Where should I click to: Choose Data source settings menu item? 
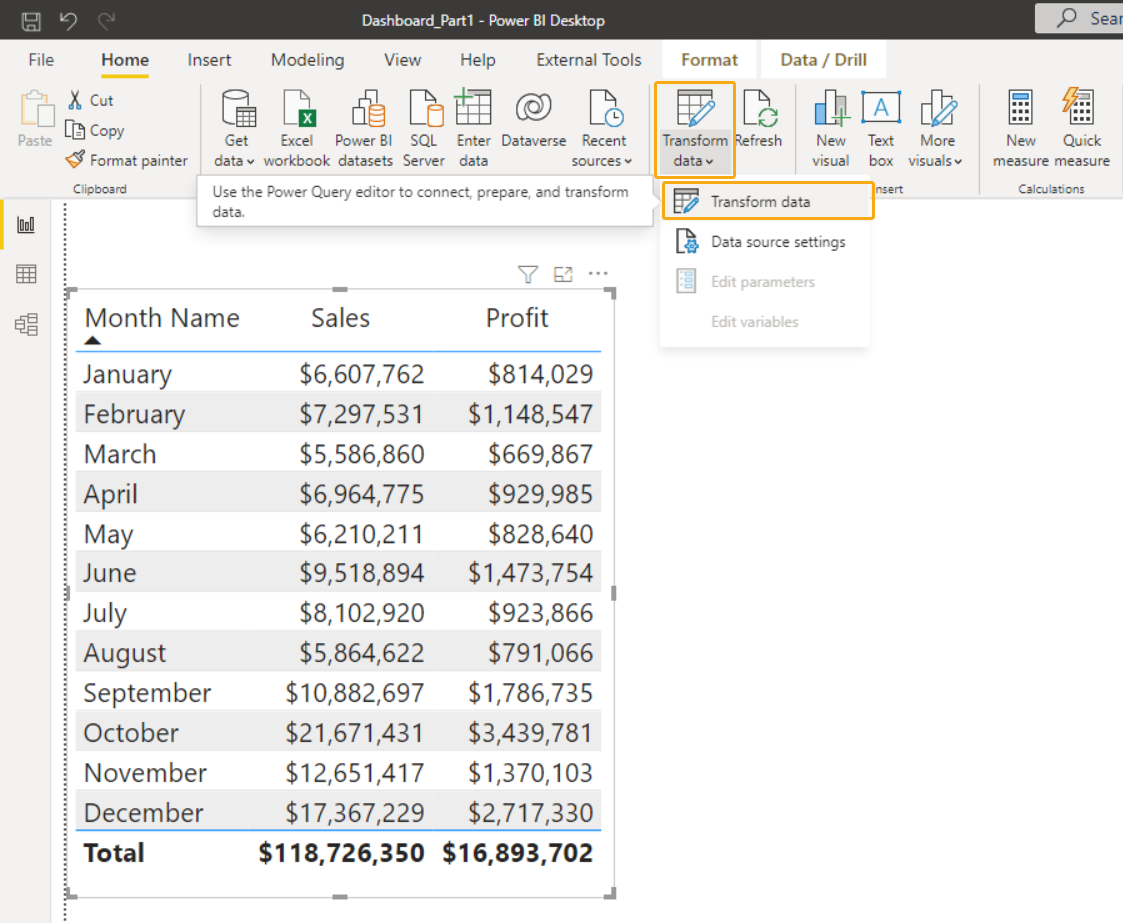tap(765, 242)
